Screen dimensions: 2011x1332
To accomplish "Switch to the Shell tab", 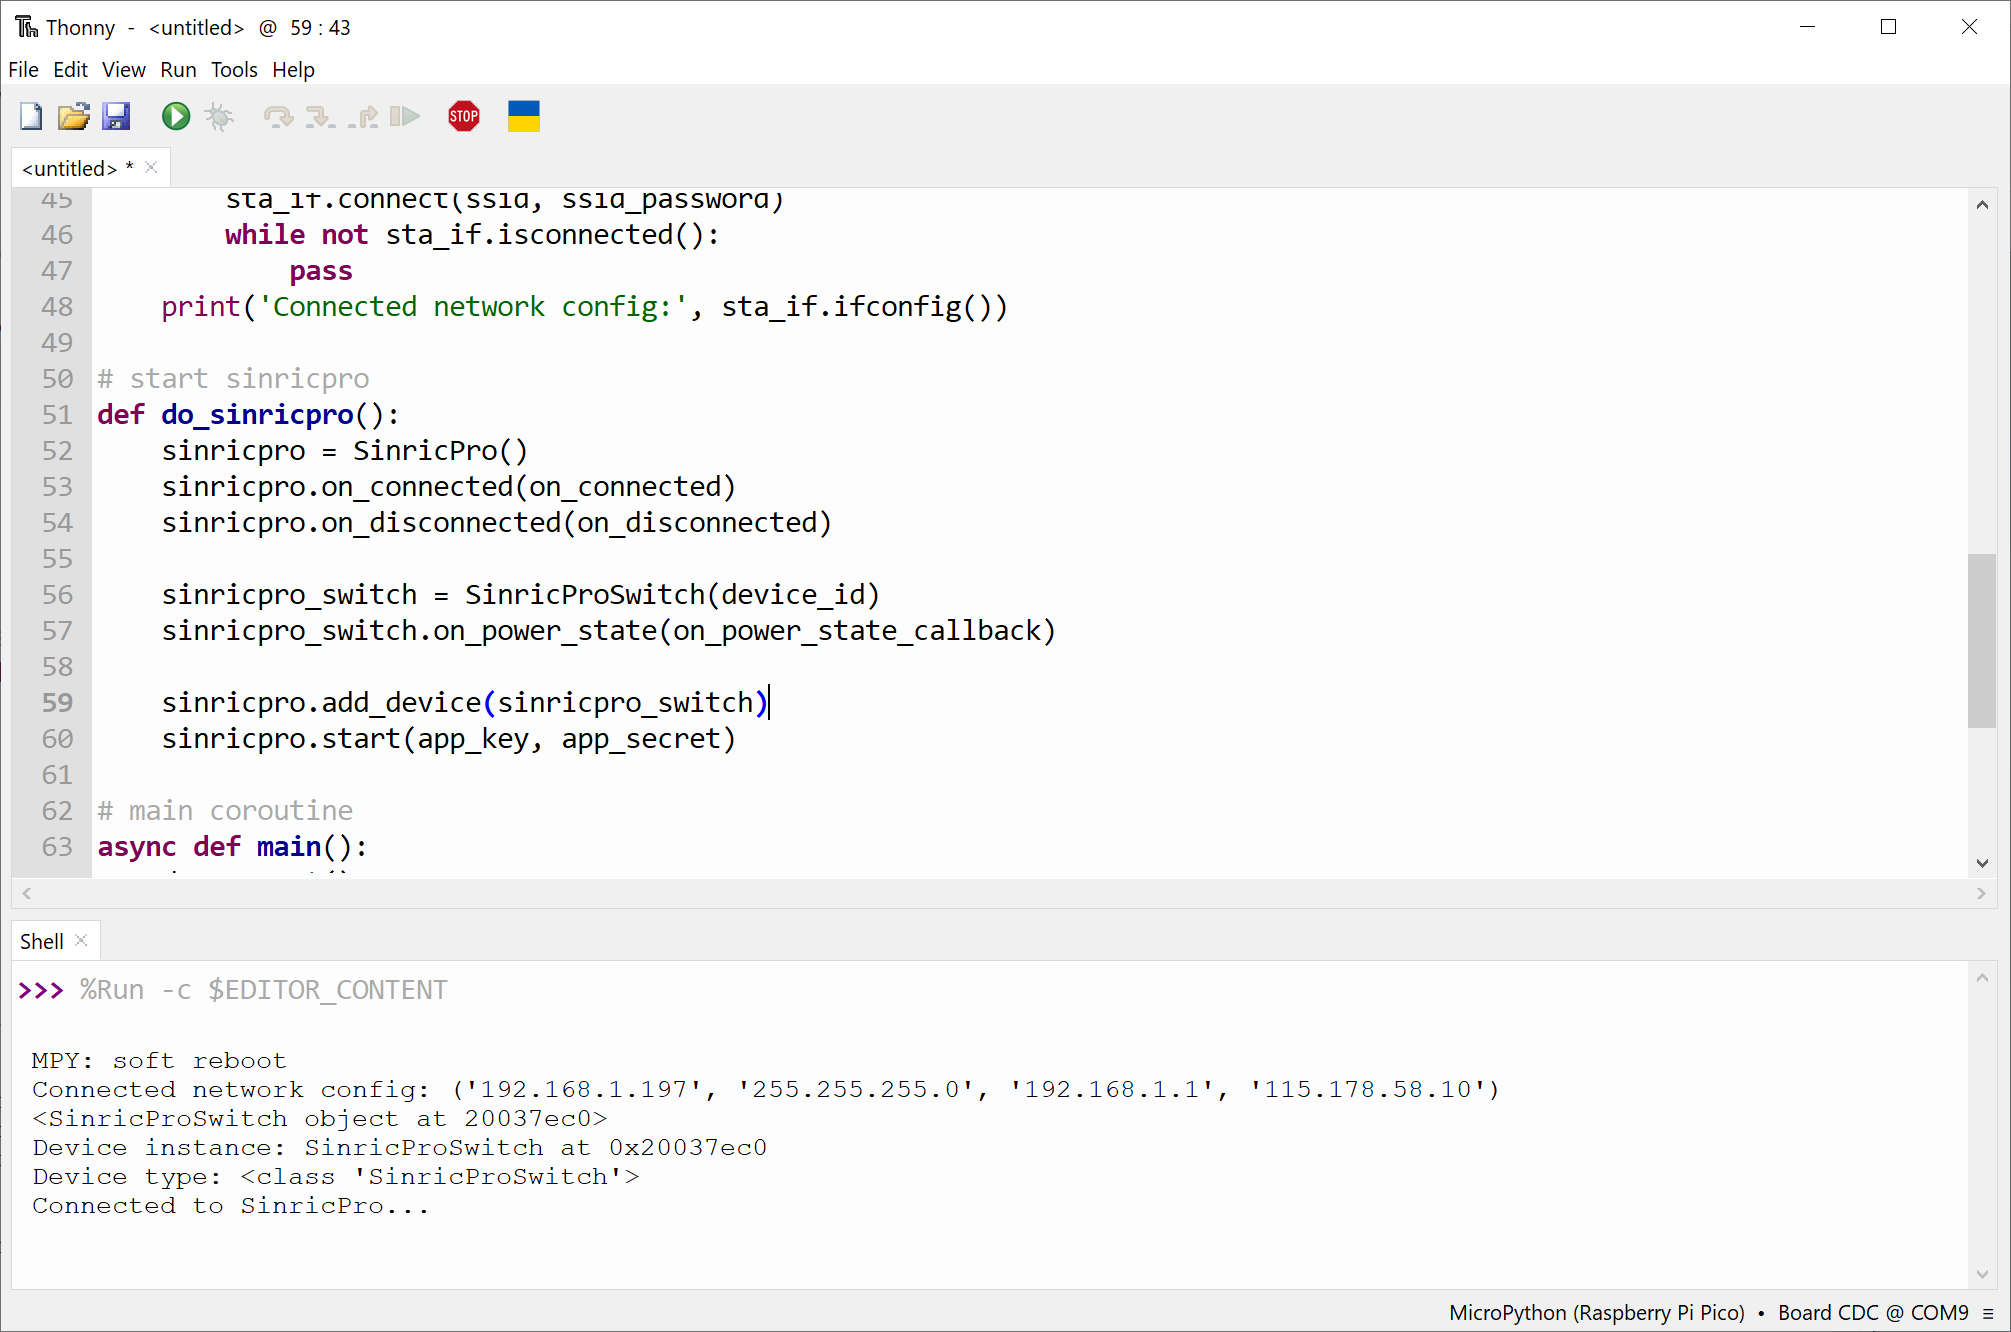I will (41, 940).
